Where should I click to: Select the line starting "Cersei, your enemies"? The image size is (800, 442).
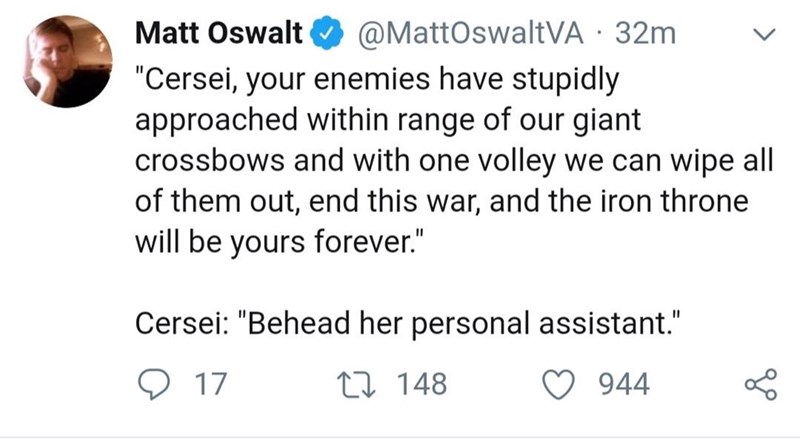pos(377,81)
